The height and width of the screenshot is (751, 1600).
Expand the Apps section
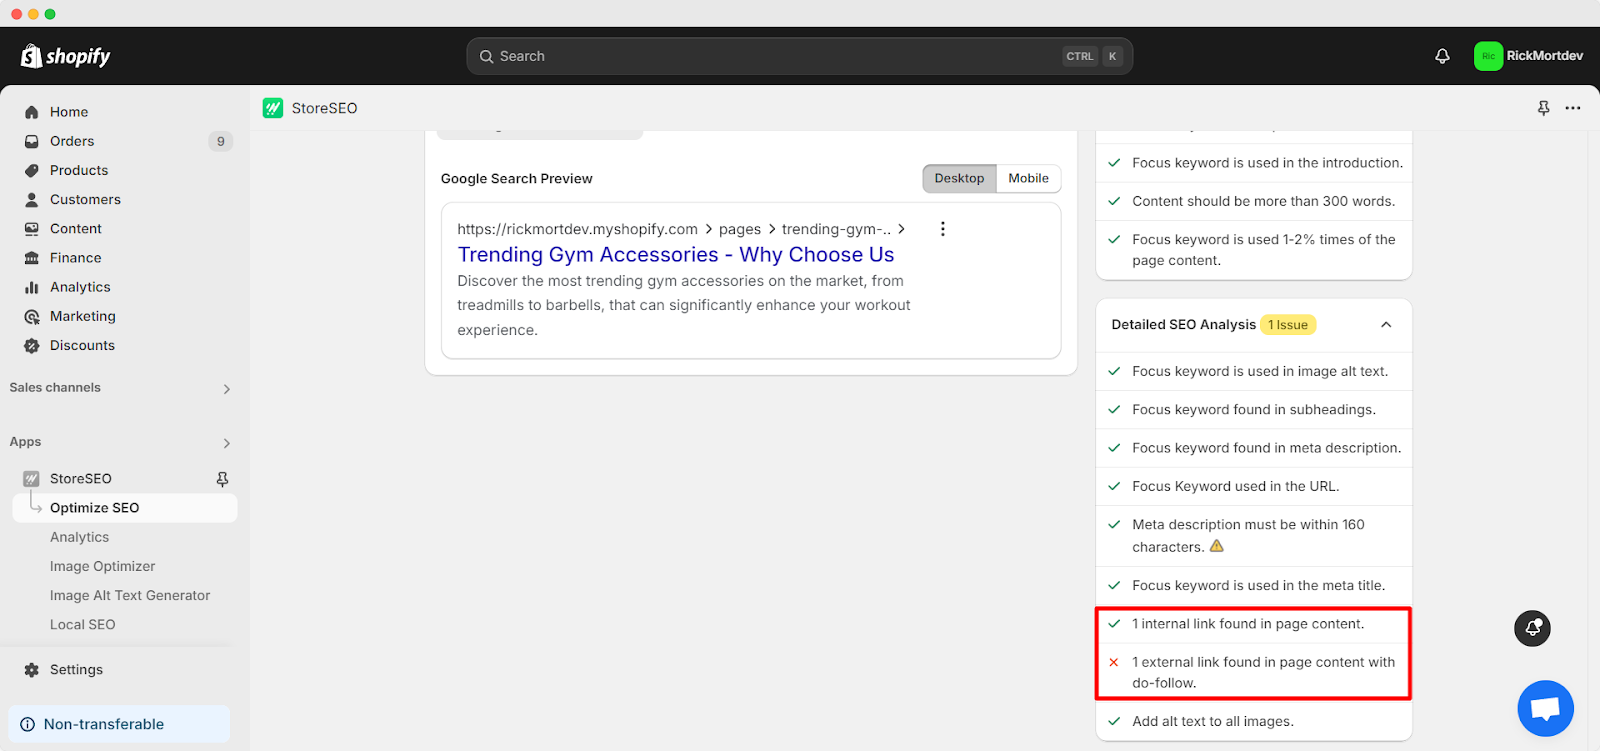(226, 443)
